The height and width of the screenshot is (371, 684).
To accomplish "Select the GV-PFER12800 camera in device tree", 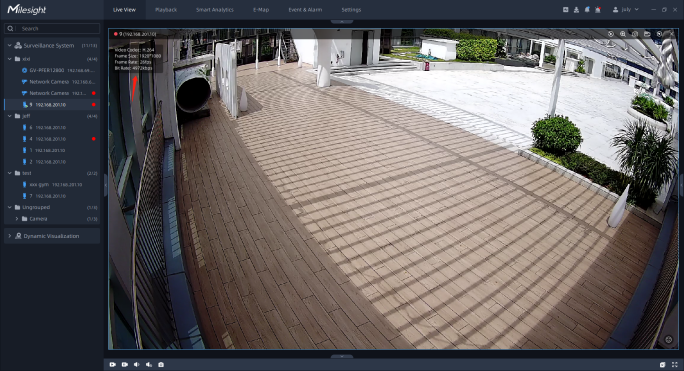I will click(x=47, y=70).
